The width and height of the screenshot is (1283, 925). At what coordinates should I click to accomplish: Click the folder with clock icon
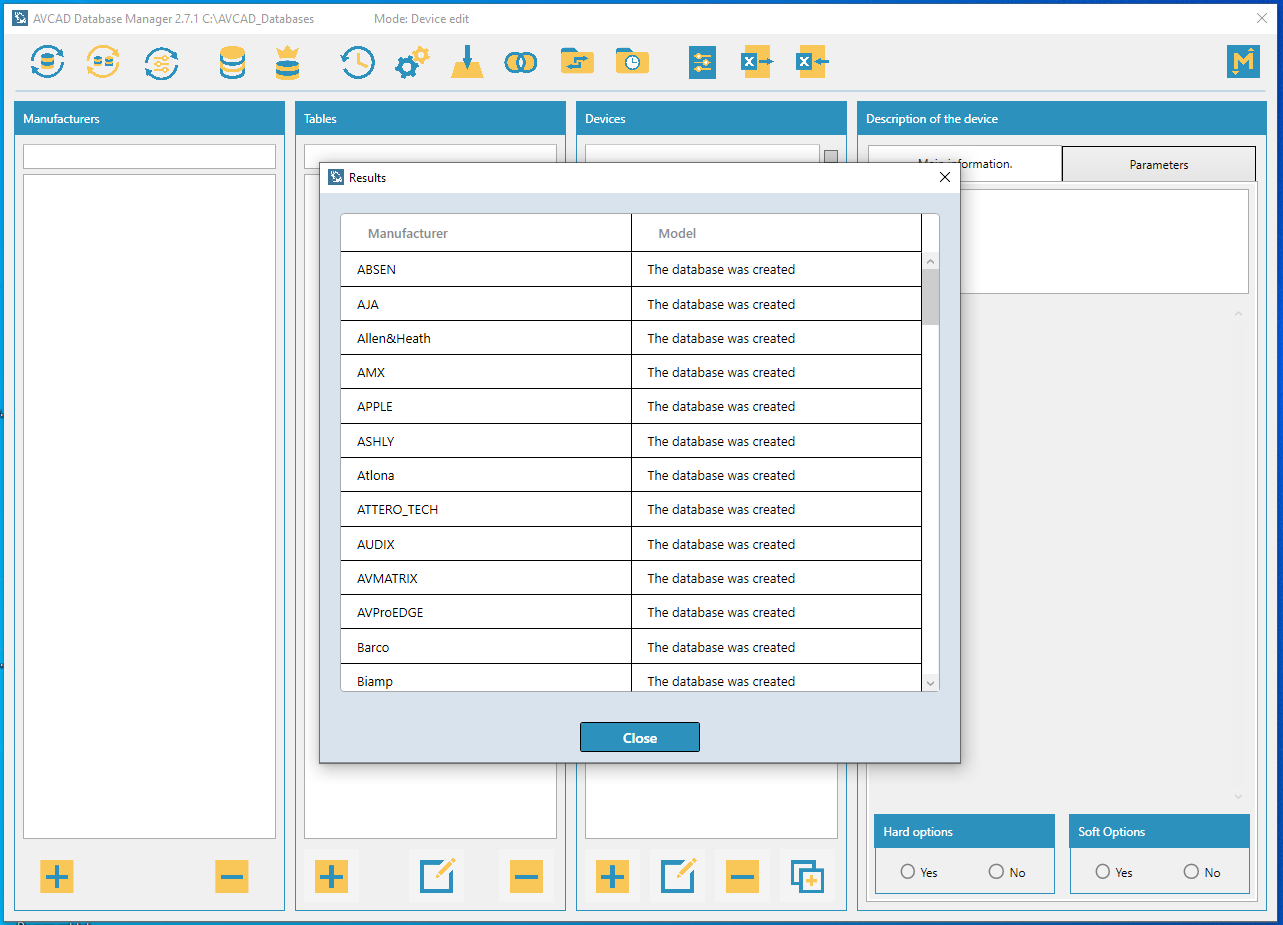[x=632, y=61]
